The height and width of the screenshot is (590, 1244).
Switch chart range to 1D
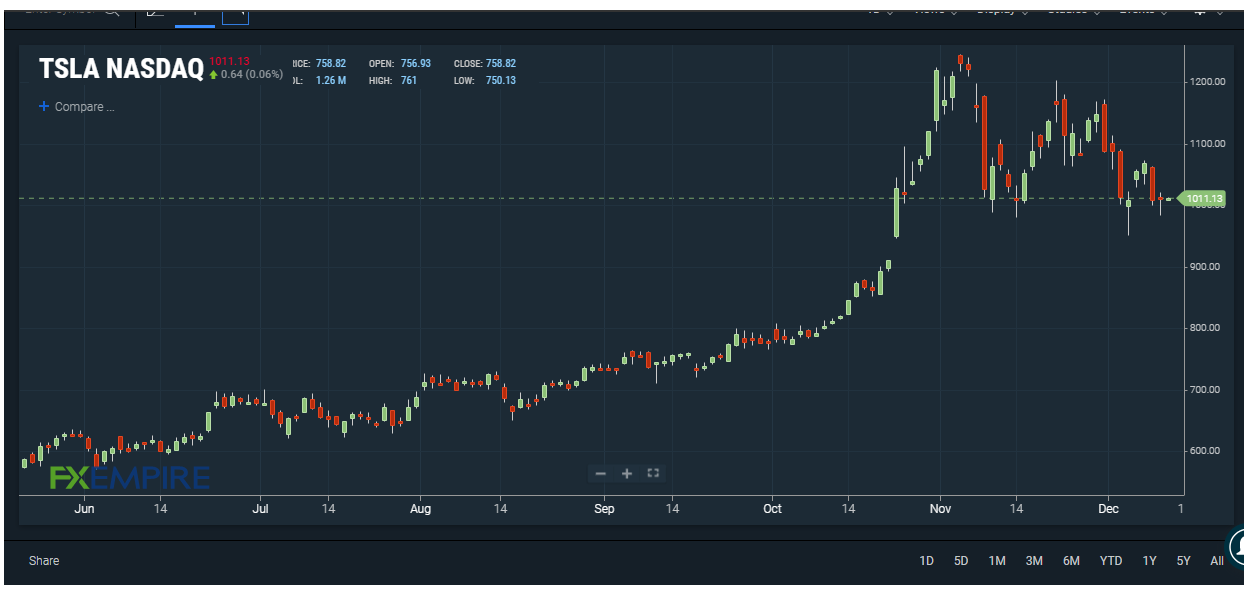coord(926,561)
